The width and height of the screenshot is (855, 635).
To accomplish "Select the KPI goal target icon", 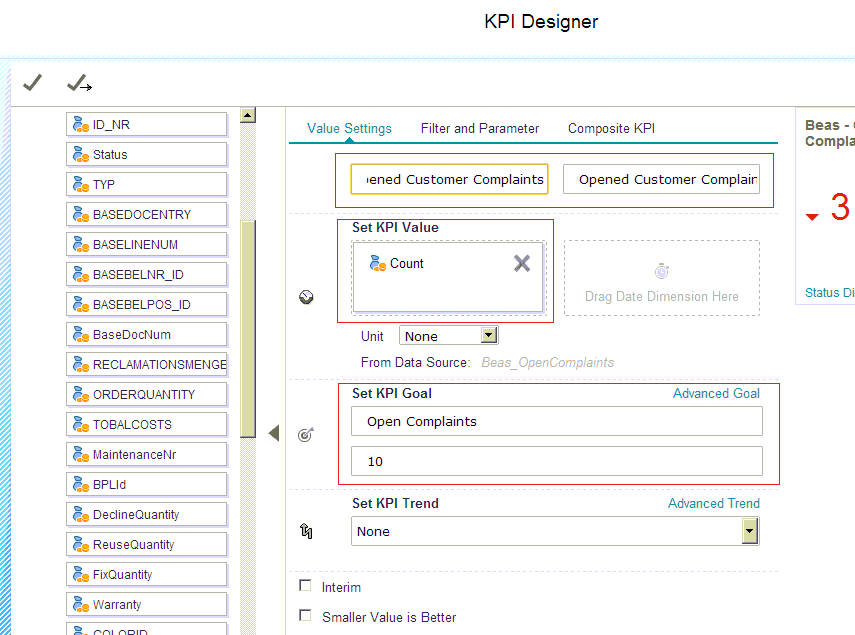I will click(306, 434).
